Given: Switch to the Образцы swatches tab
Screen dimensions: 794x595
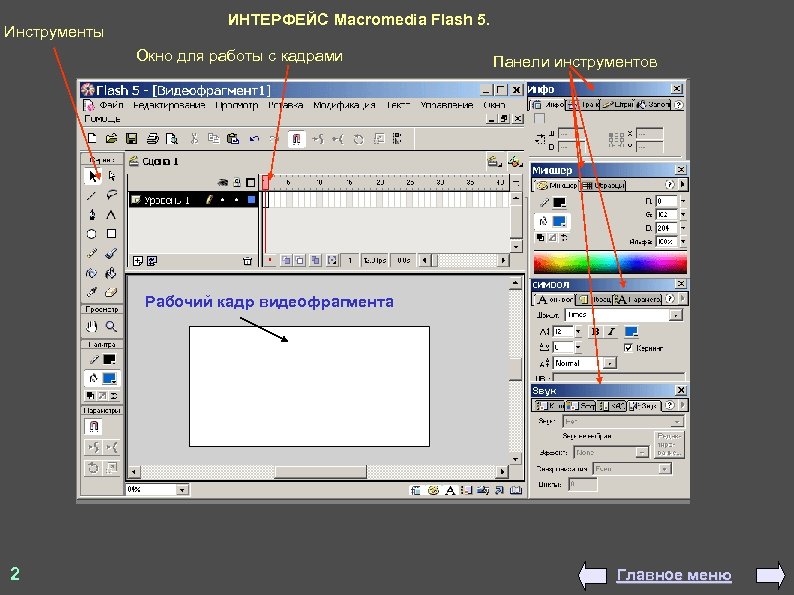Looking at the screenshot, I should point(603,185).
